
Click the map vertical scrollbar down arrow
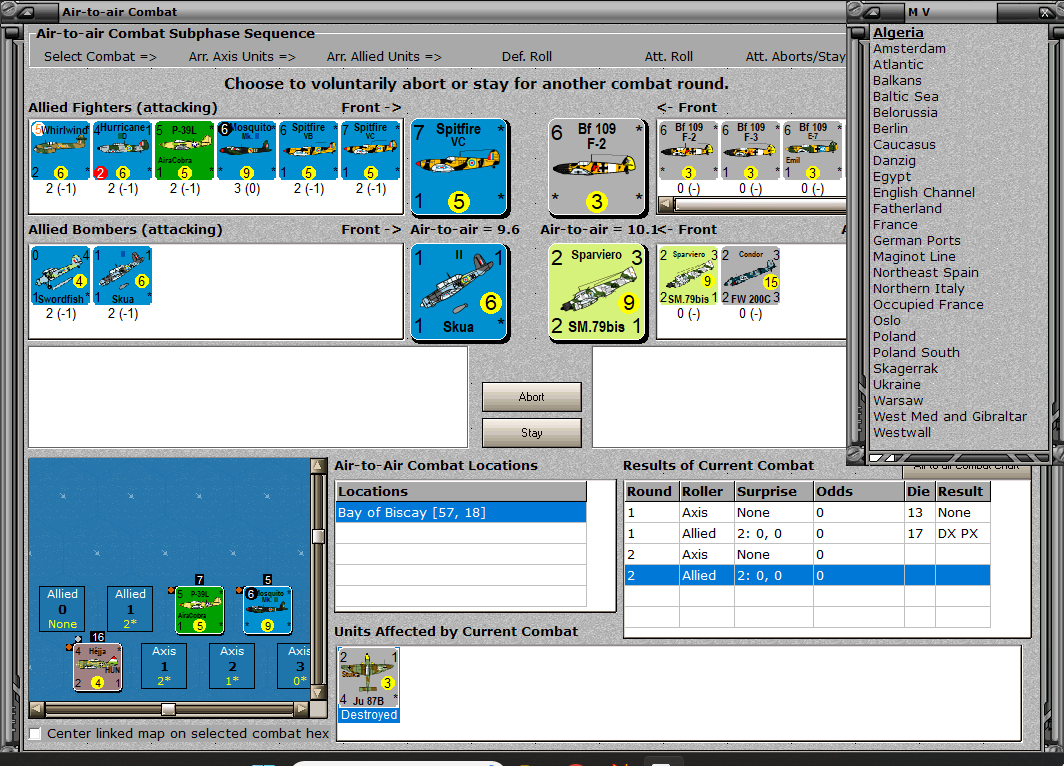tap(317, 693)
